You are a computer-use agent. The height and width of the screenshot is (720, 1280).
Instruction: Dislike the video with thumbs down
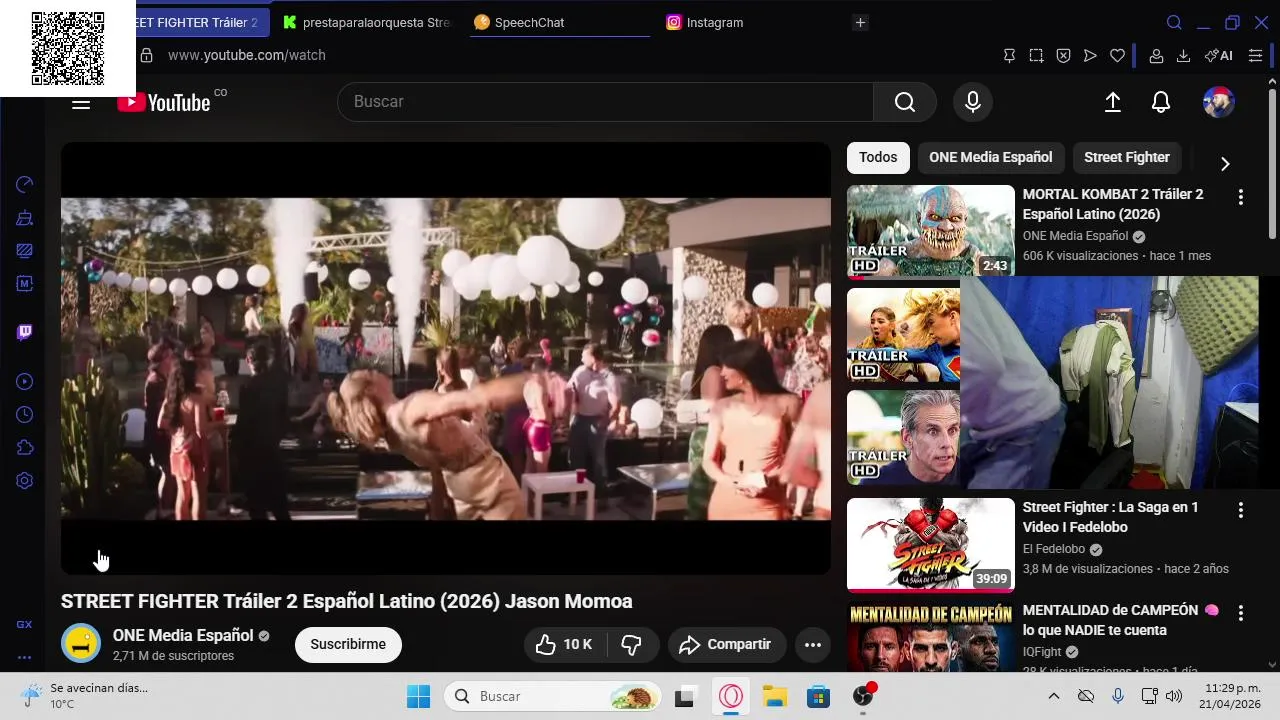point(632,645)
